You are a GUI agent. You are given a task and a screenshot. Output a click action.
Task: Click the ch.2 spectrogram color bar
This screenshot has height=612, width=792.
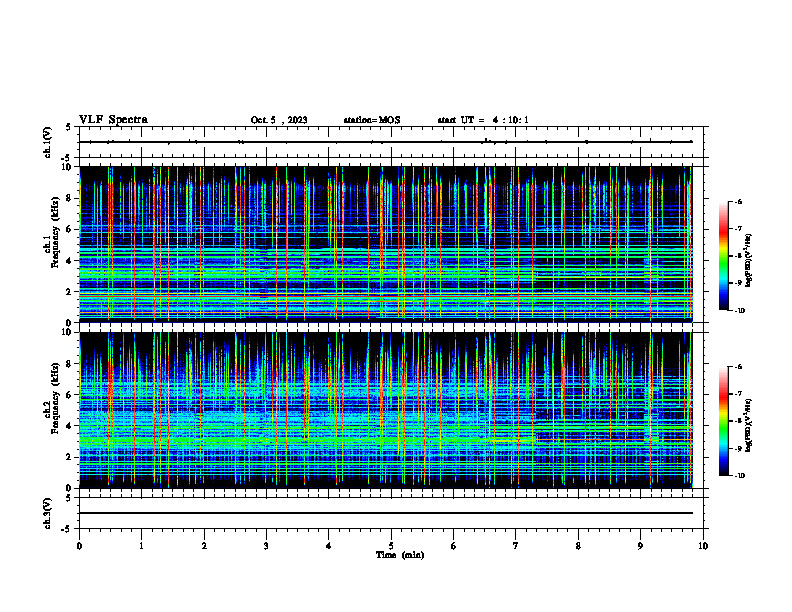tap(723, 421)
